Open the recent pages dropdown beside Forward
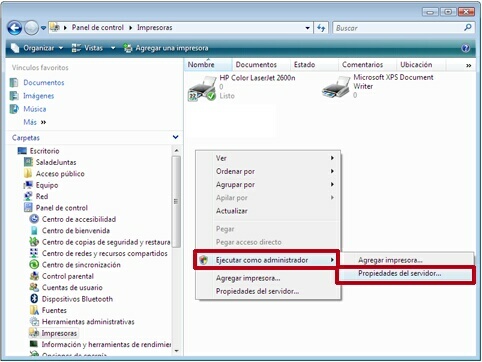Screen dimensions: 482x362 coord(43,28)
